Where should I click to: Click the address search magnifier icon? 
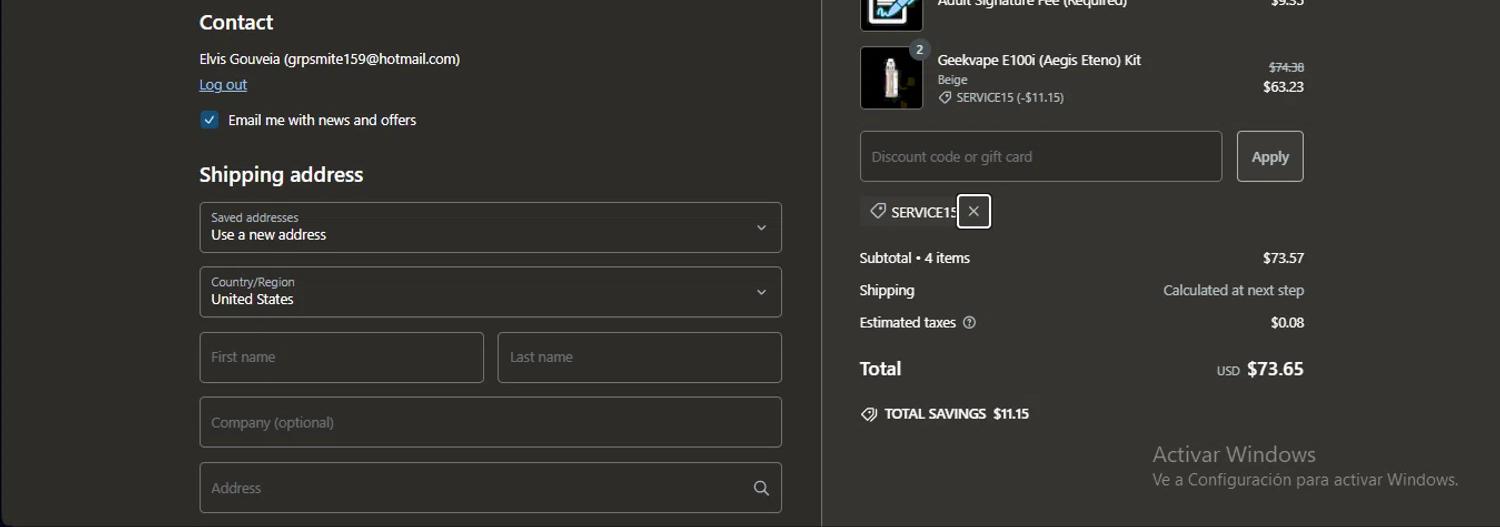pos(761,488)
